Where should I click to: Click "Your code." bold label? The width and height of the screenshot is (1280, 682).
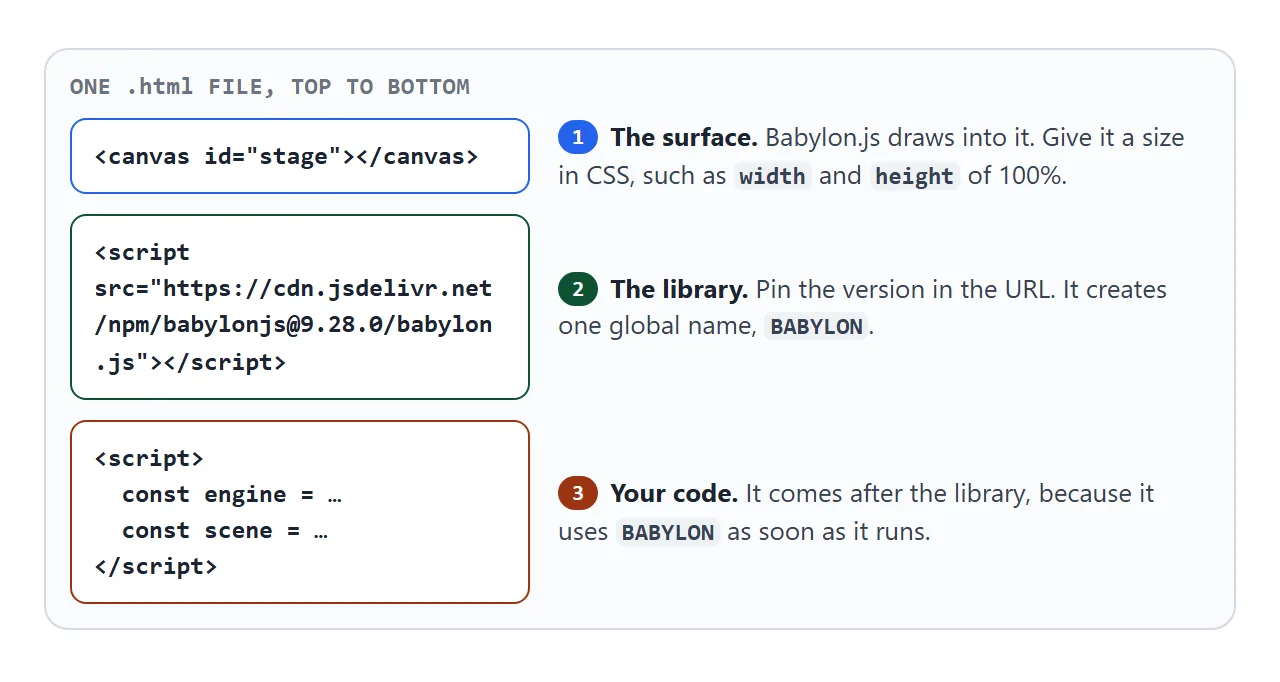click(x=674, y=493)
